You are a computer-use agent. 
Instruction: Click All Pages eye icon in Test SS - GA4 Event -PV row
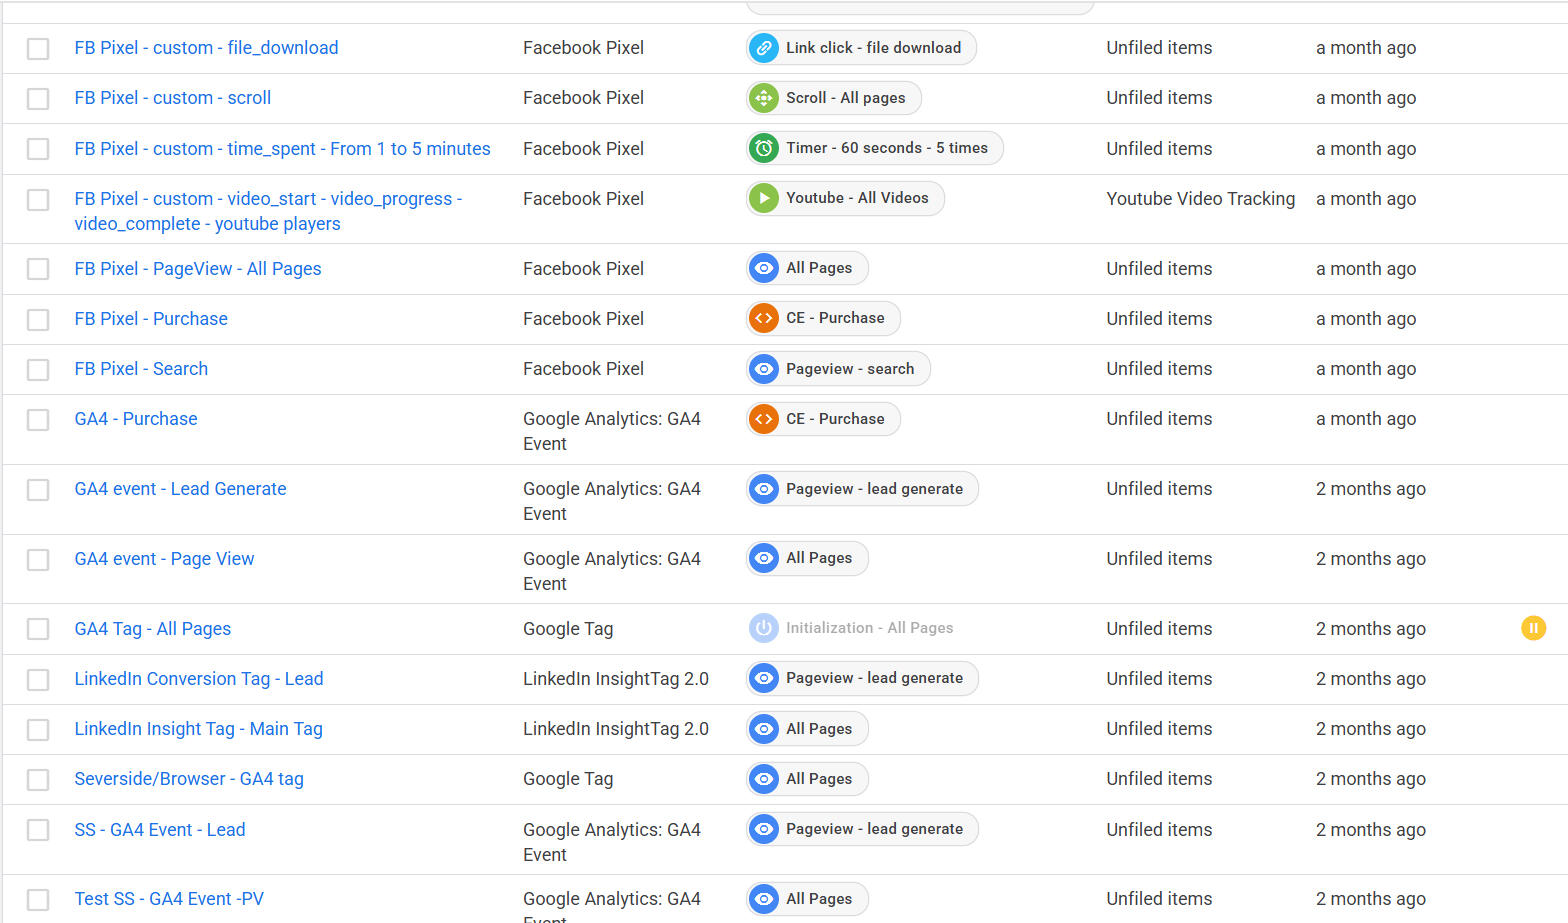point(764,899)
